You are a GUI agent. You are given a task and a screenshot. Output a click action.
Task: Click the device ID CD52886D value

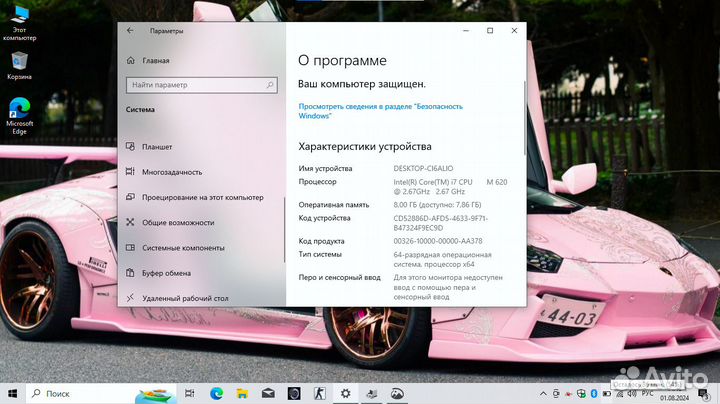(440, 223)
